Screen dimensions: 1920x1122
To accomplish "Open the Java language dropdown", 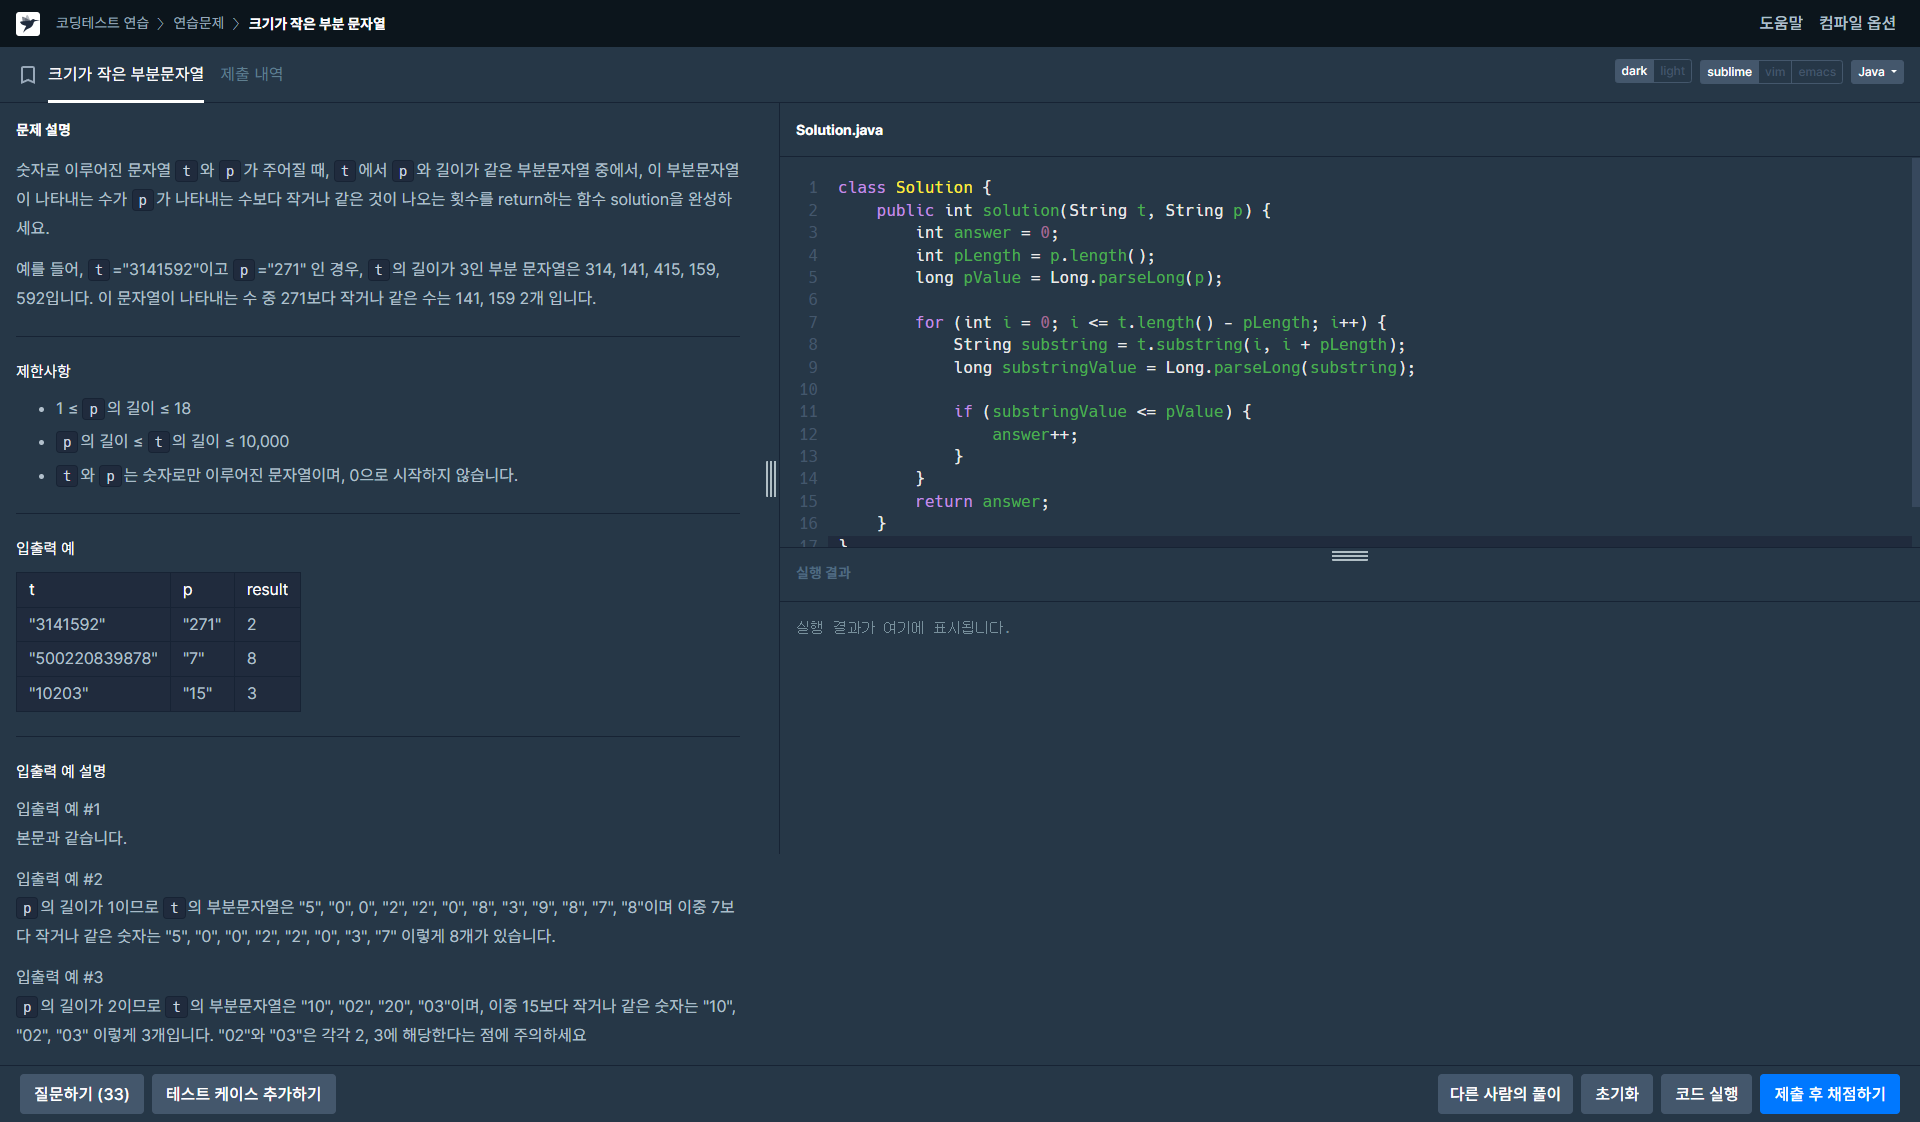I will (1877, 72).
